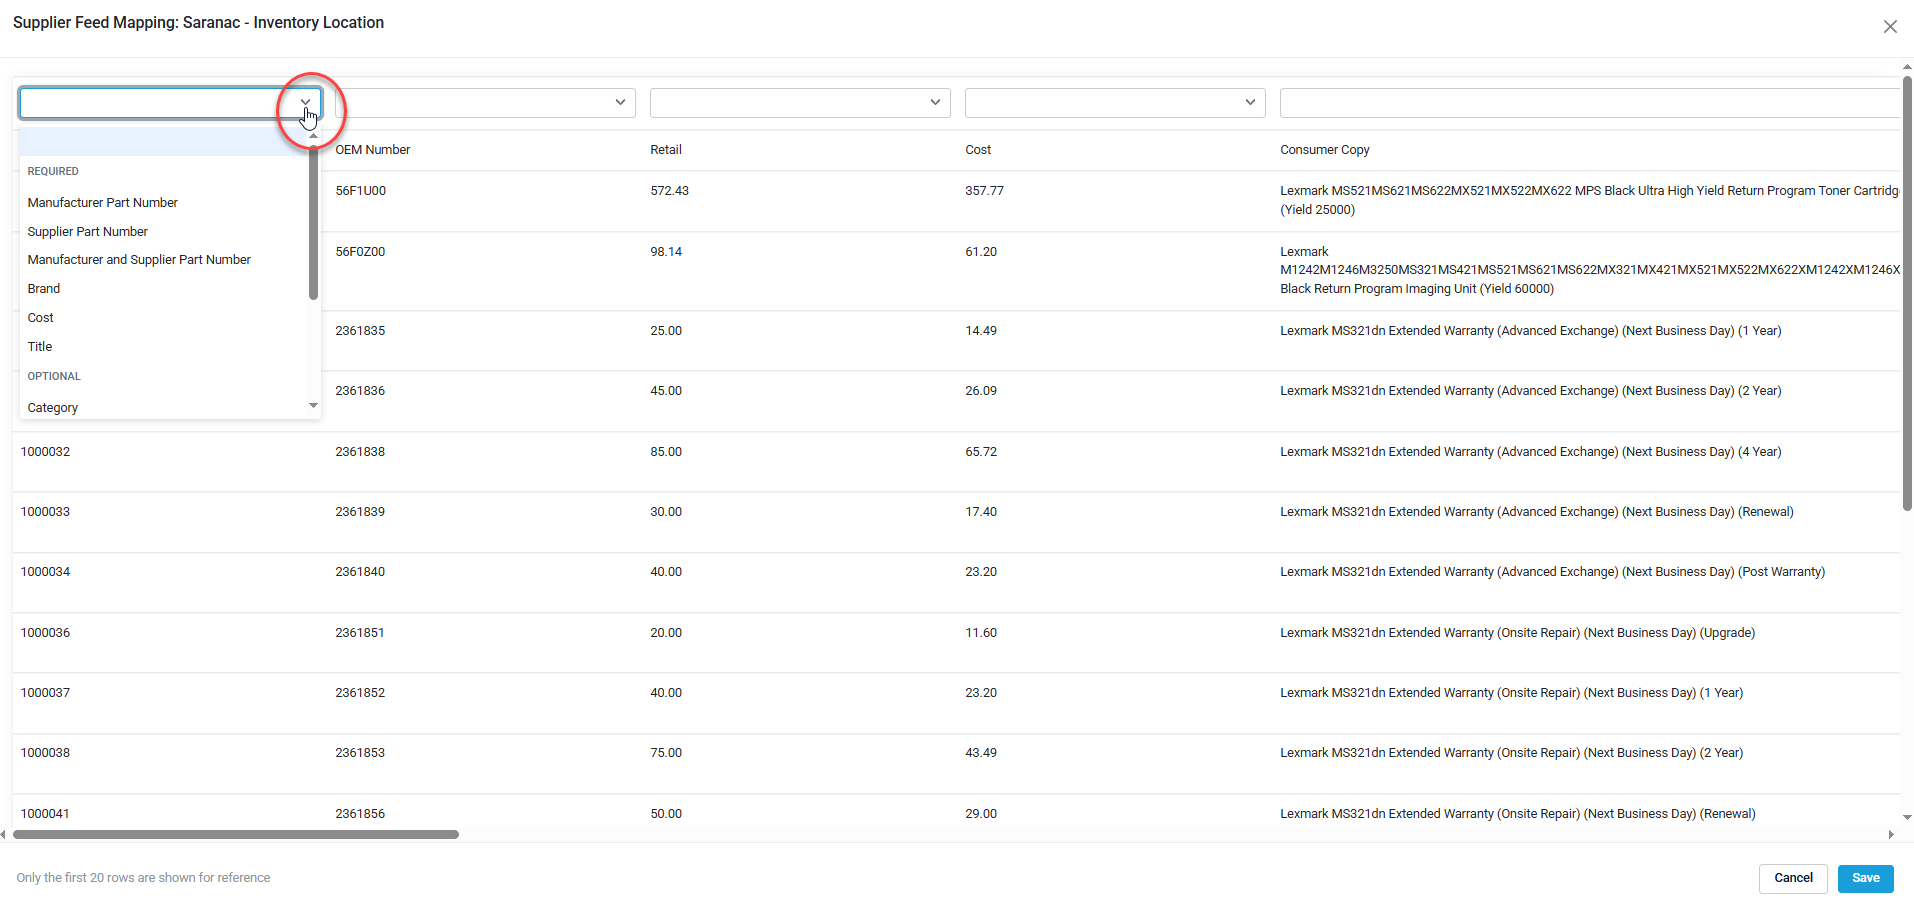Click the Advanced Exchange (Post Warranty) description

[1553, 572]
